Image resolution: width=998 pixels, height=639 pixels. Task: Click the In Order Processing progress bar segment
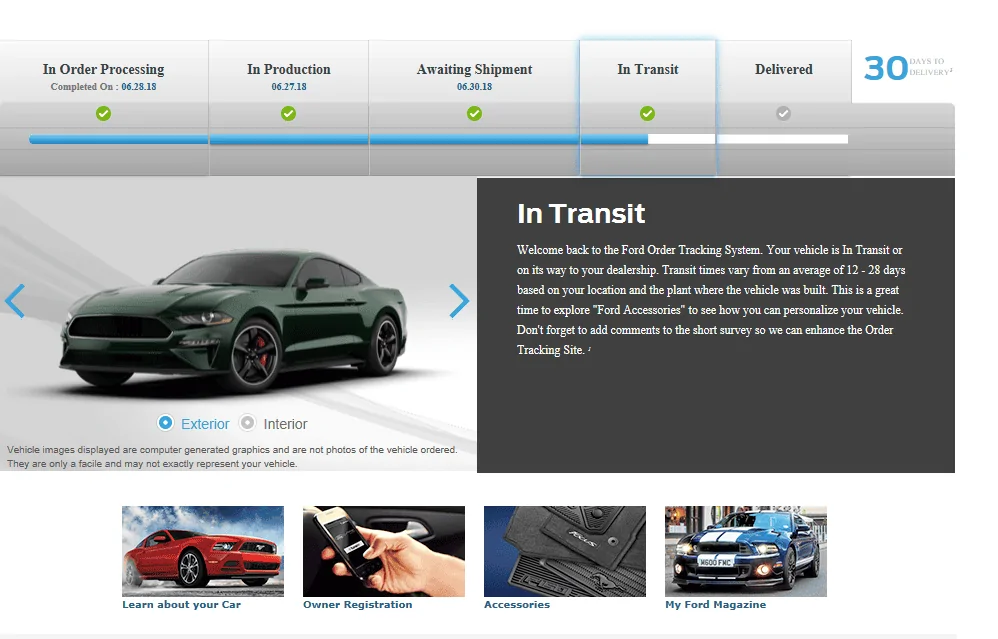[118, 139]
